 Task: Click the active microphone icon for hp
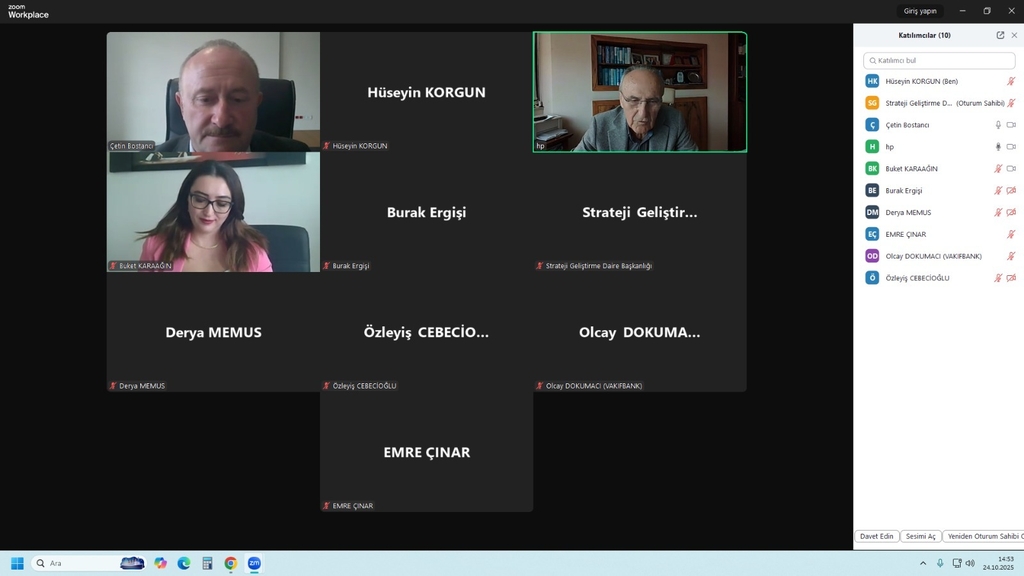coord(997,147)
